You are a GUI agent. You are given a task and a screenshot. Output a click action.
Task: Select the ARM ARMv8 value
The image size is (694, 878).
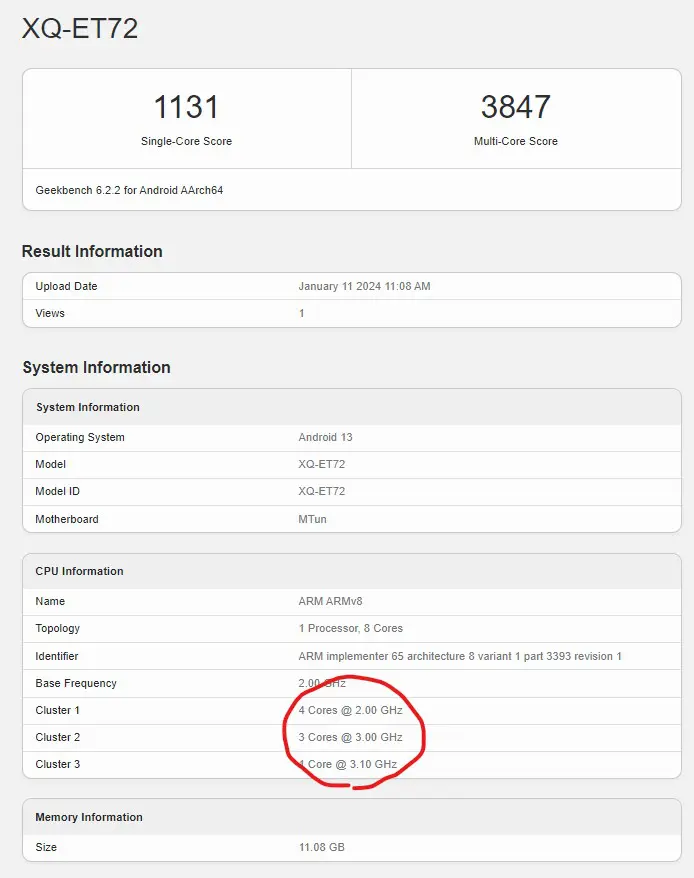click(x=330, y=601)
